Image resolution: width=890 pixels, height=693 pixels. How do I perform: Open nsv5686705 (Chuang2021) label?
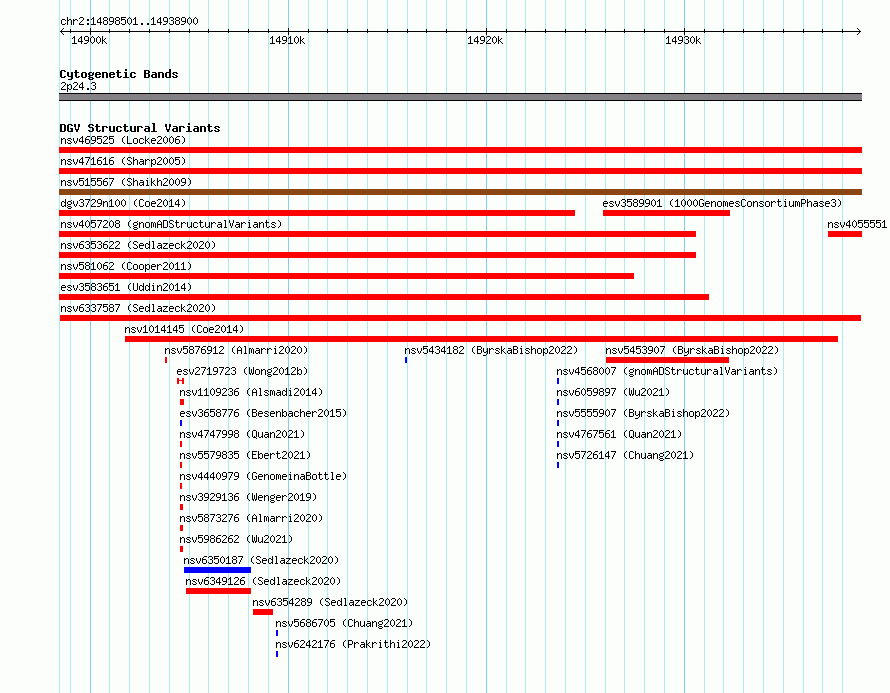344,623
